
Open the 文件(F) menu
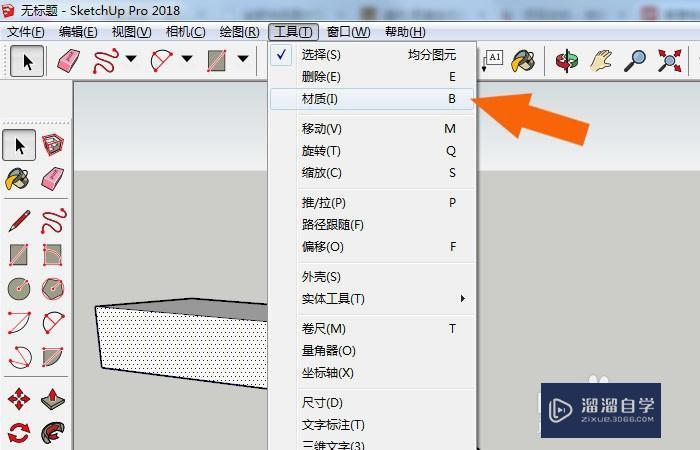point(25,32)
